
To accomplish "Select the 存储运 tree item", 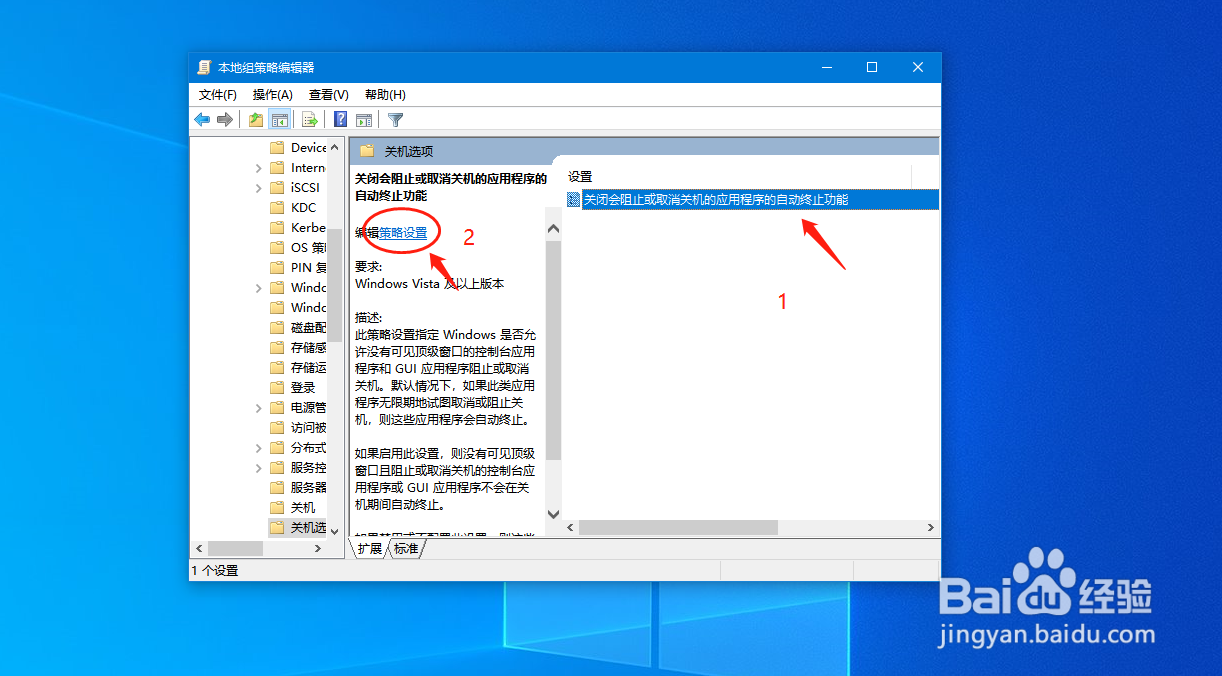I will tap(308, 368).
